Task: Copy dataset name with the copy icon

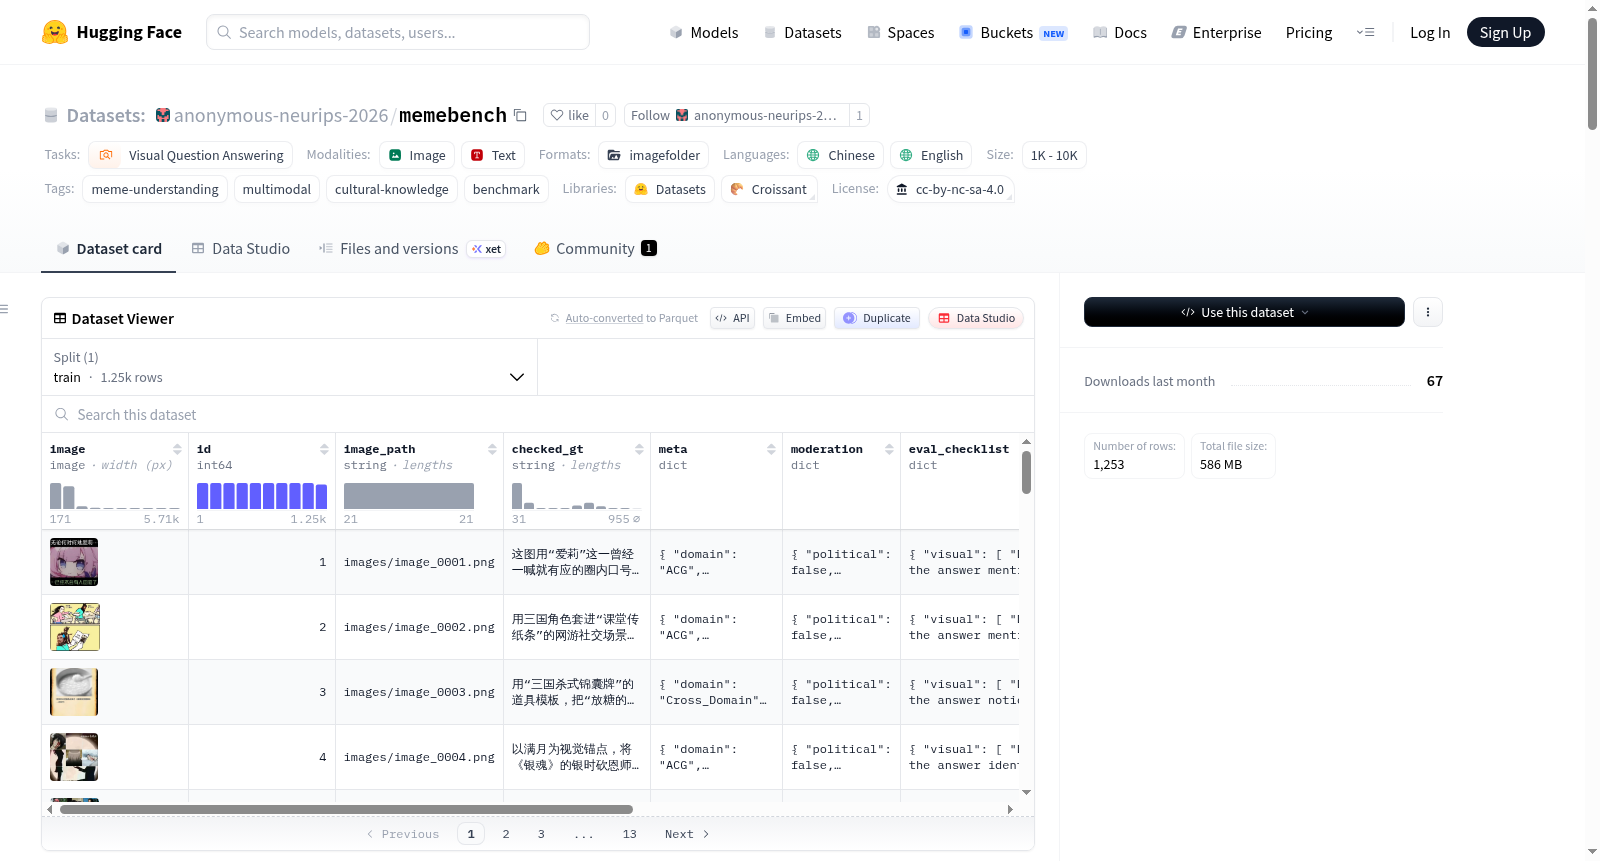Action: [x=520, y=115]
